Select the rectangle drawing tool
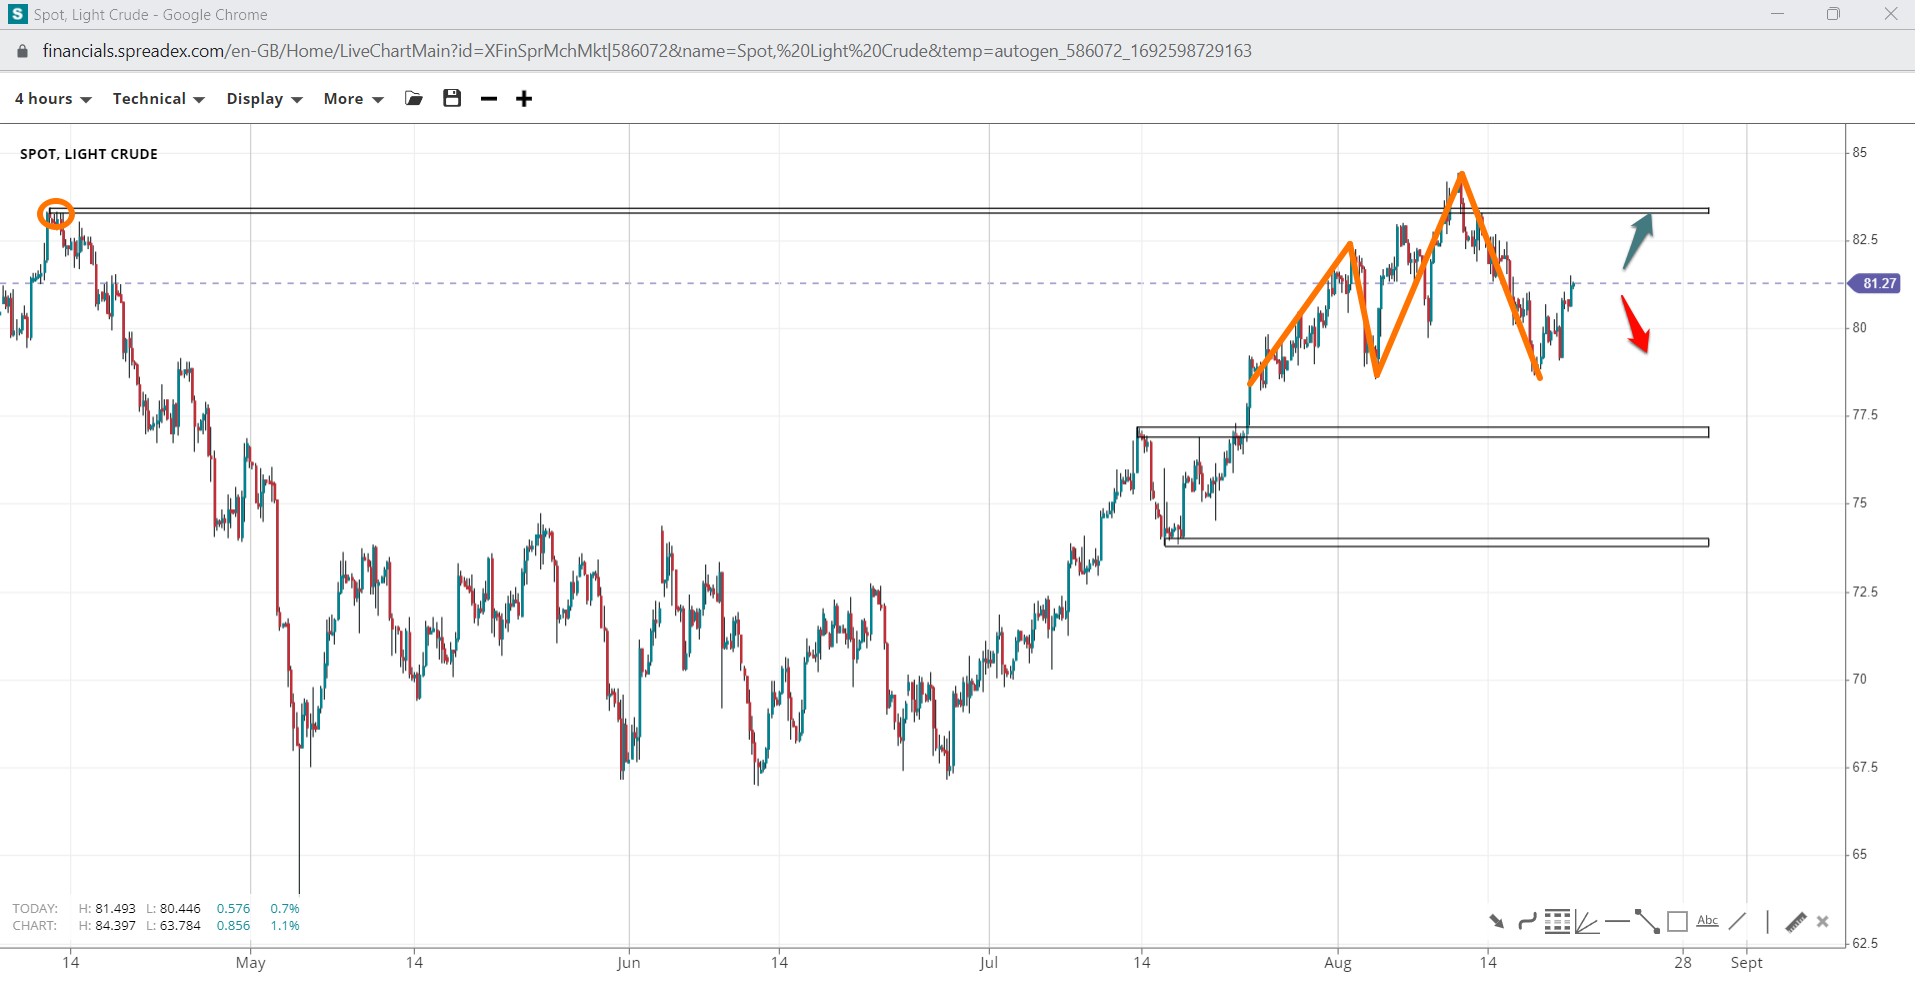Viewport: 1915px width, 983px height. pos(1677,921)
